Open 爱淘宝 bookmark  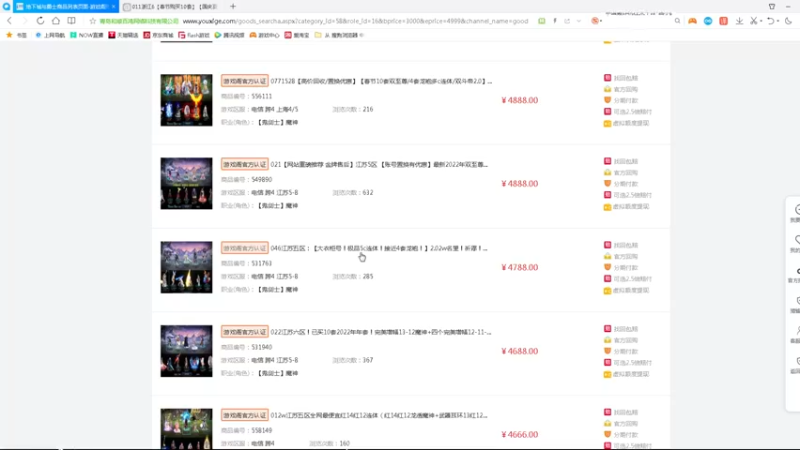[296, 35]
